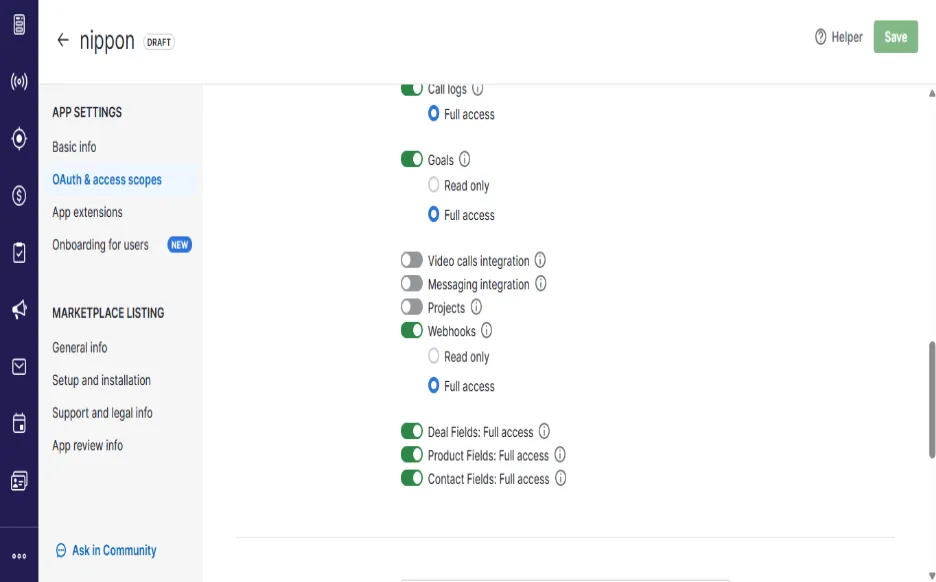Show info for Product Fields: Full access
936x582 pixels.
(559, 455)
